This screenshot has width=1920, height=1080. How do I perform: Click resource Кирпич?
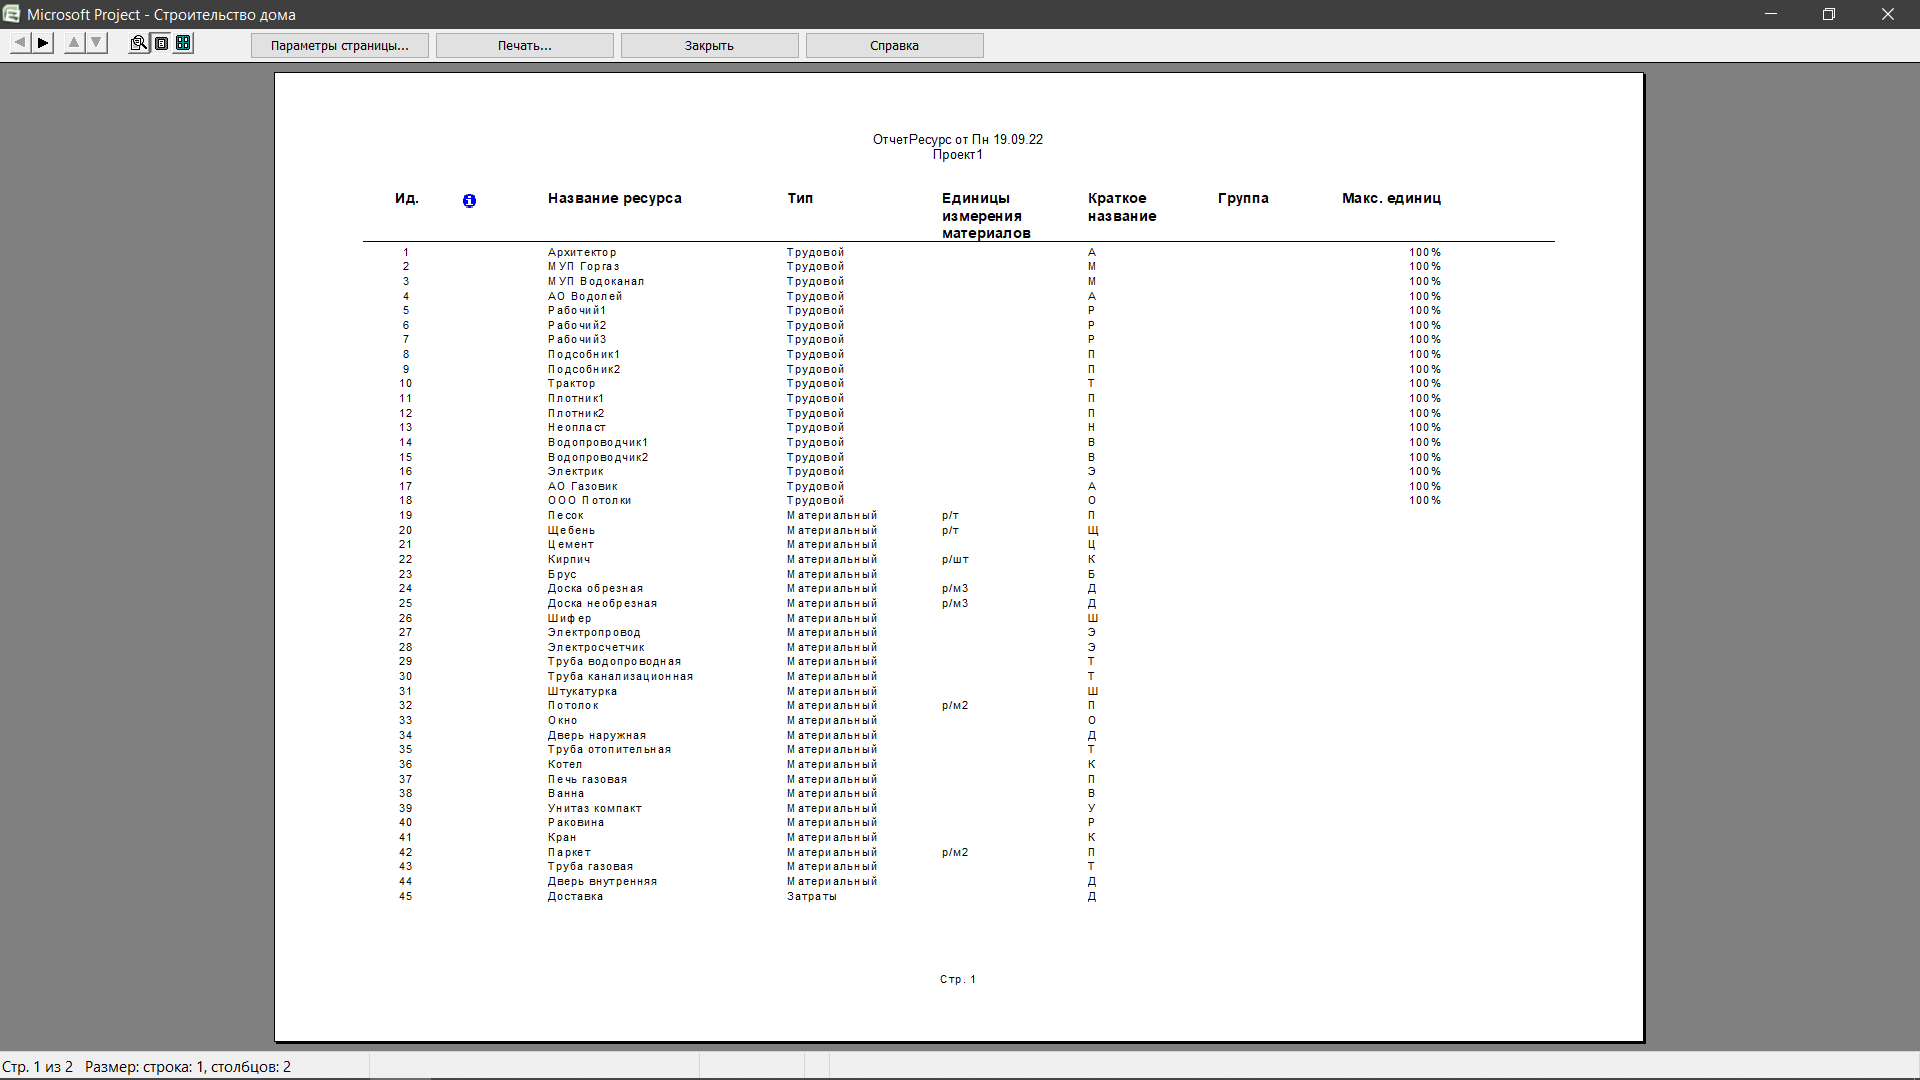click(x=569, y=560)
